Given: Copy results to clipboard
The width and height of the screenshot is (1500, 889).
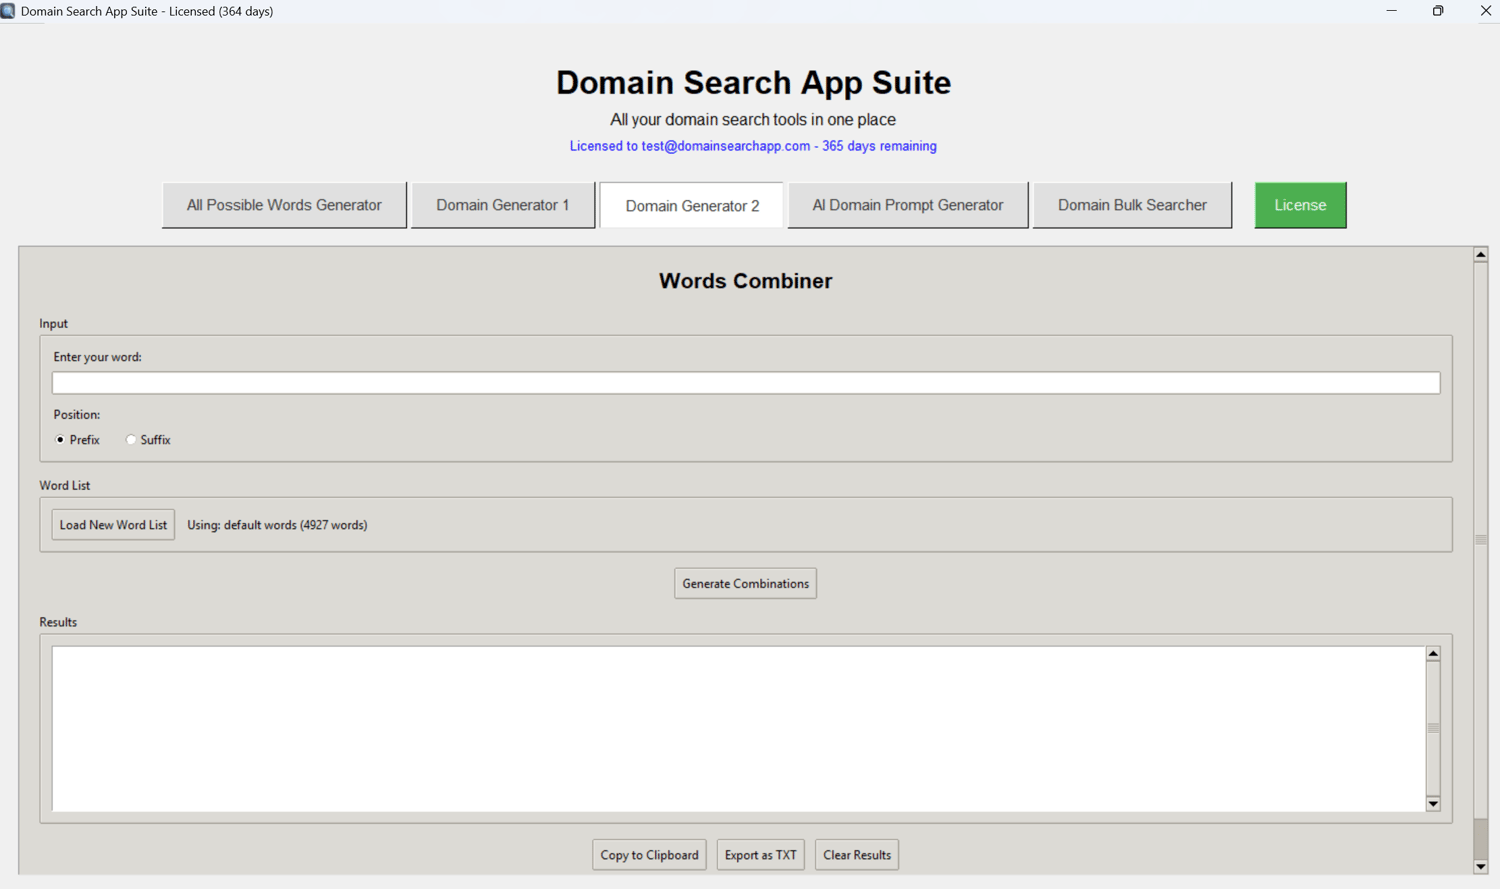Looking at the screenshot, I should pos(649,855).
